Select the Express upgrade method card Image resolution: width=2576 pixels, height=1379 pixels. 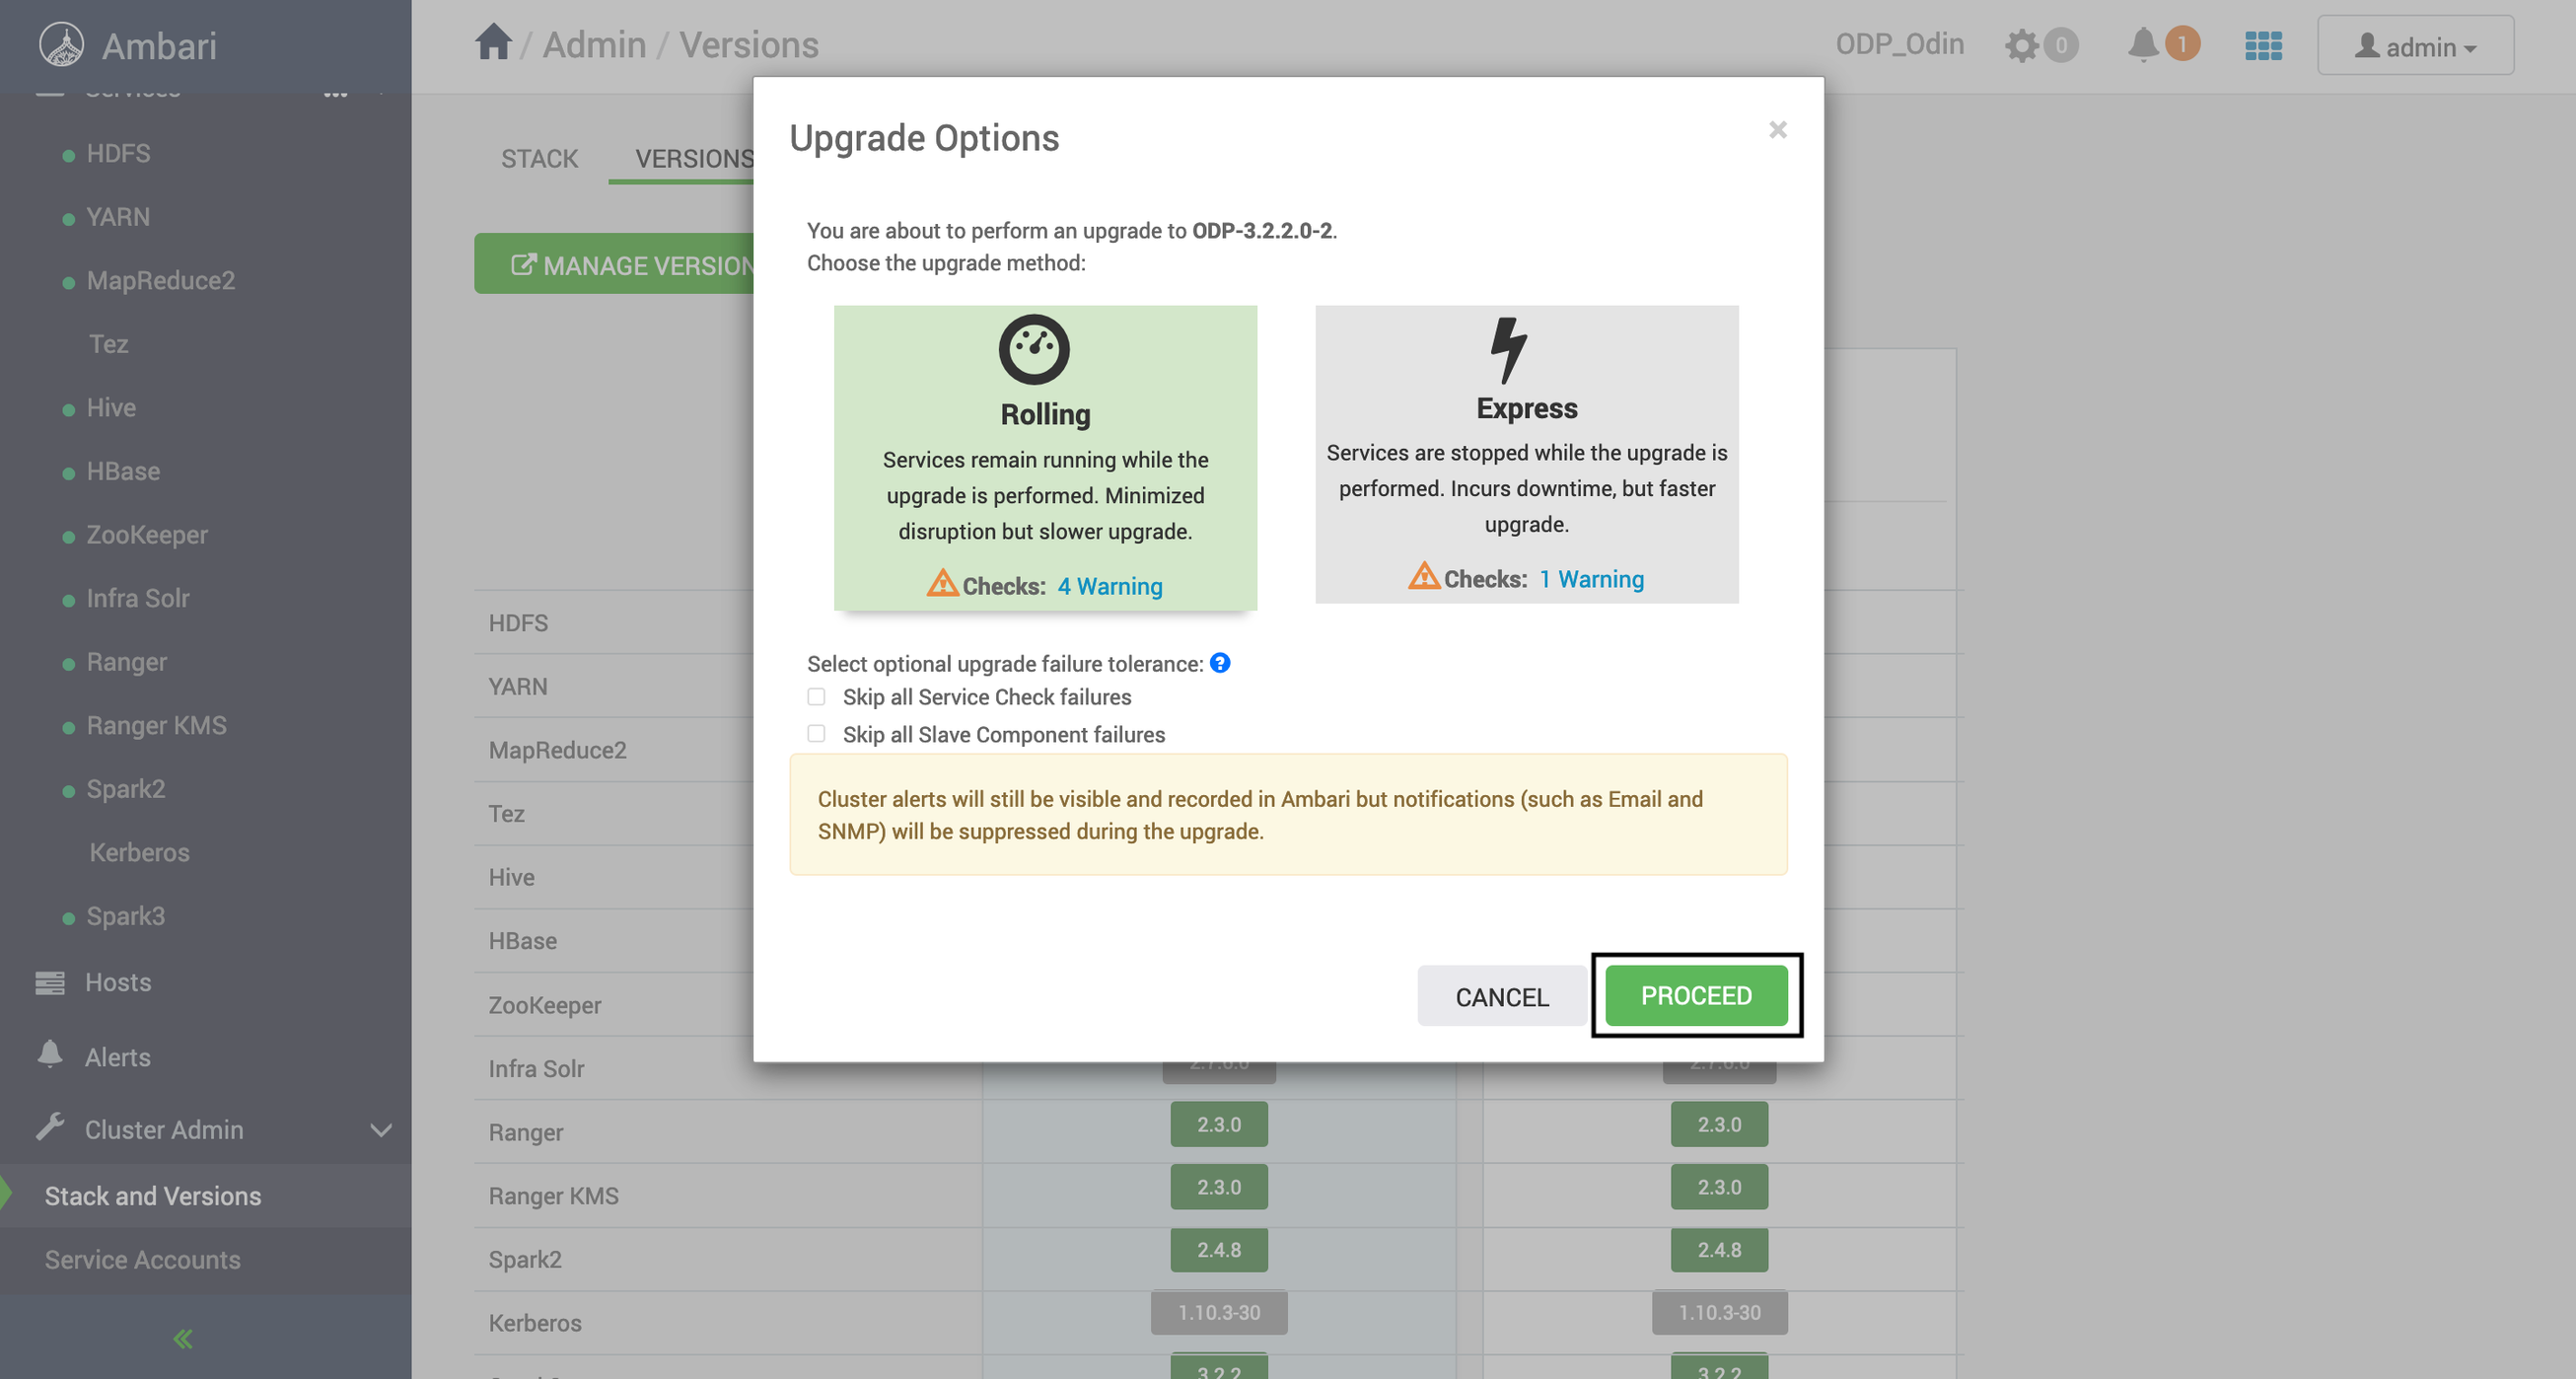1527,454
